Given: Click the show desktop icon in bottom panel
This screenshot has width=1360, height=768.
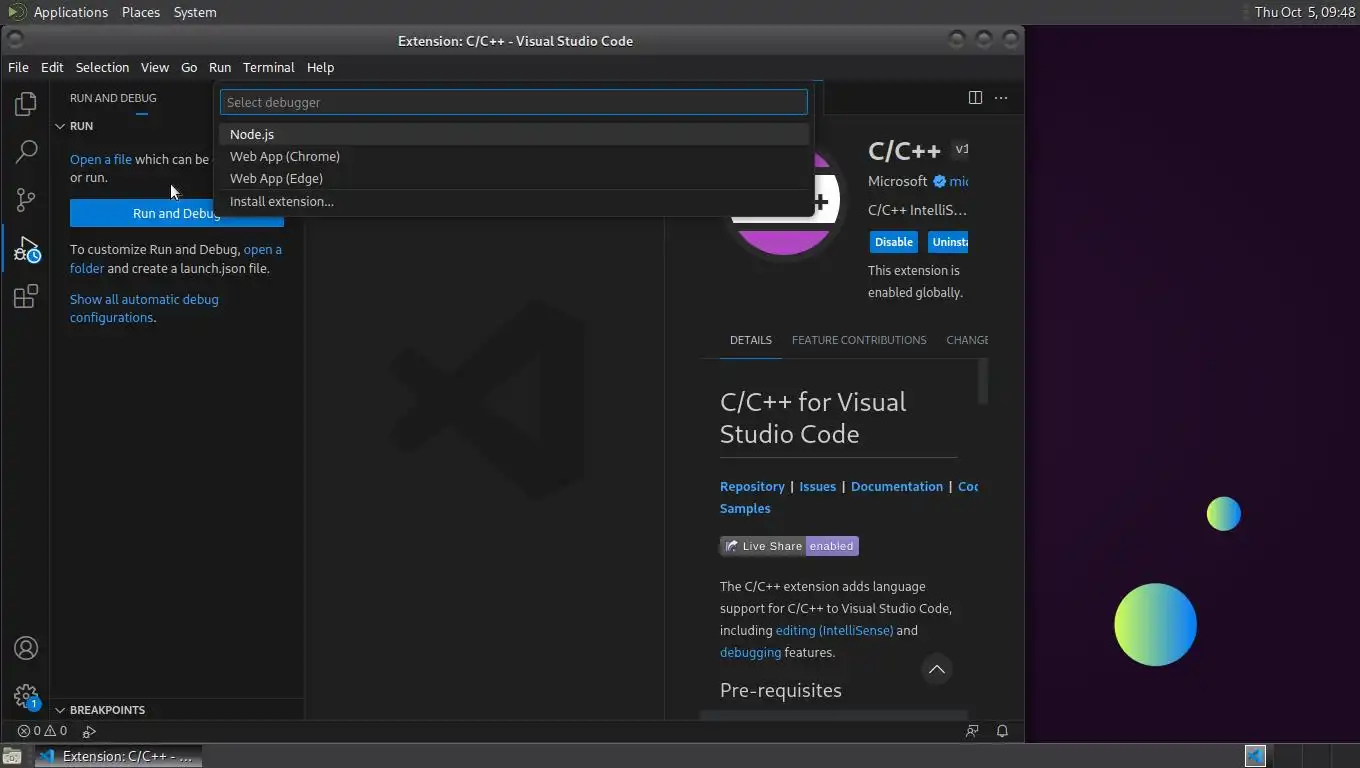Looking at the screenshot, I should (x=11, y=756).
